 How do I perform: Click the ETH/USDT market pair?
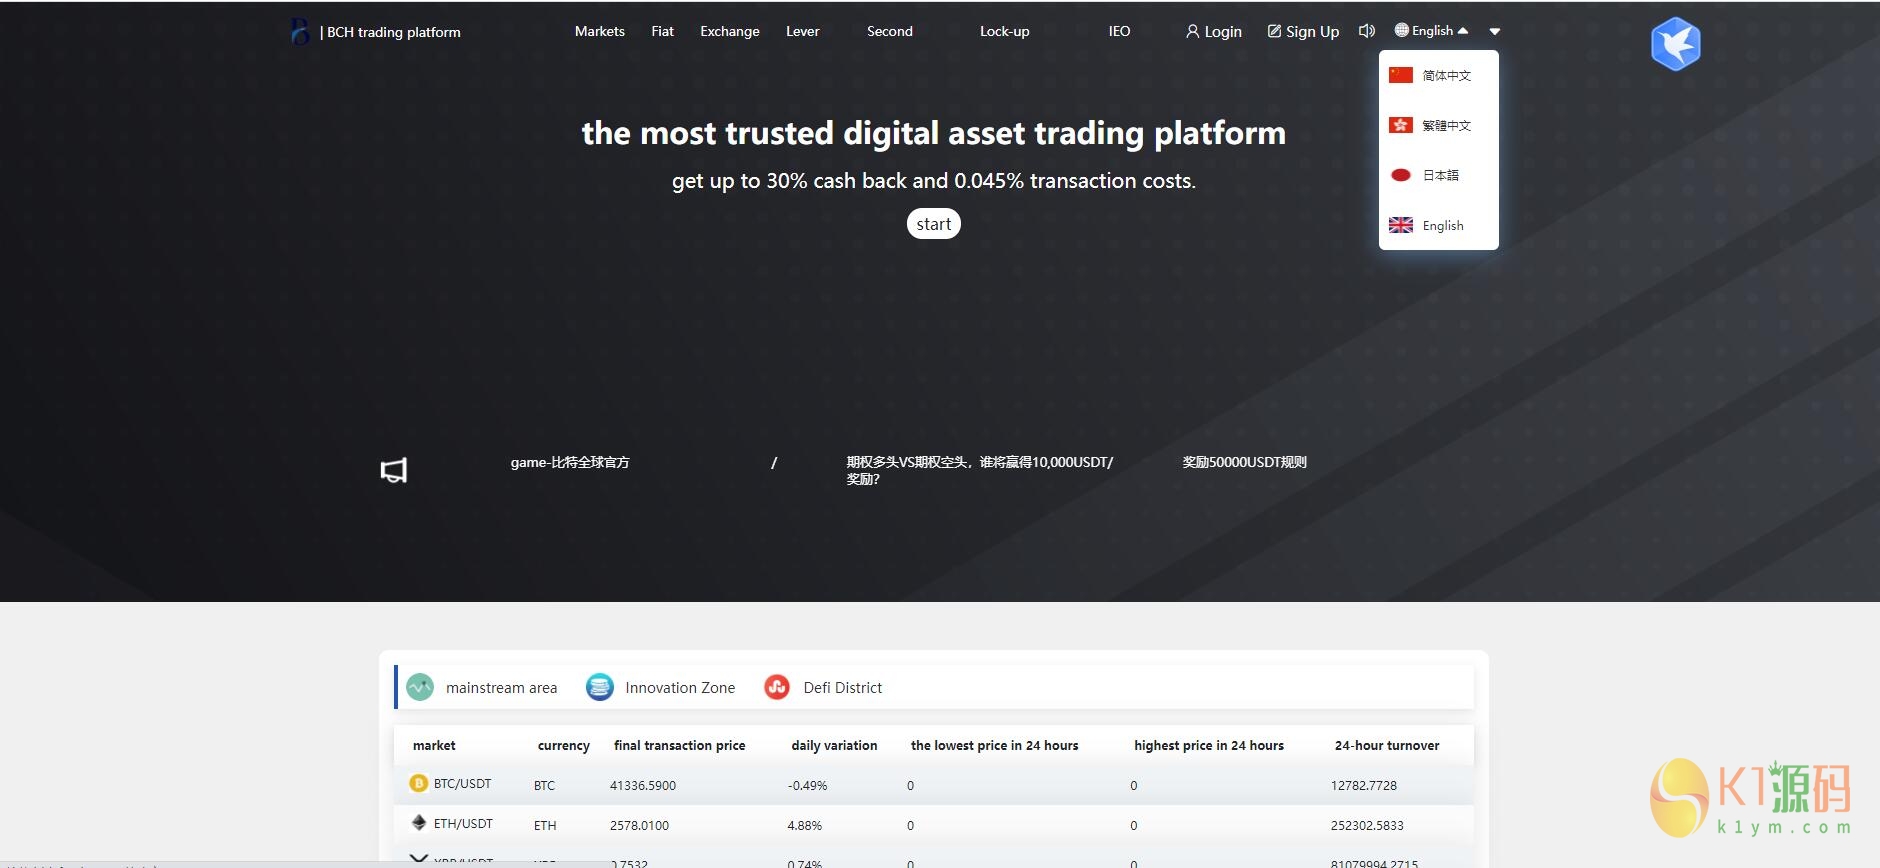463,824
